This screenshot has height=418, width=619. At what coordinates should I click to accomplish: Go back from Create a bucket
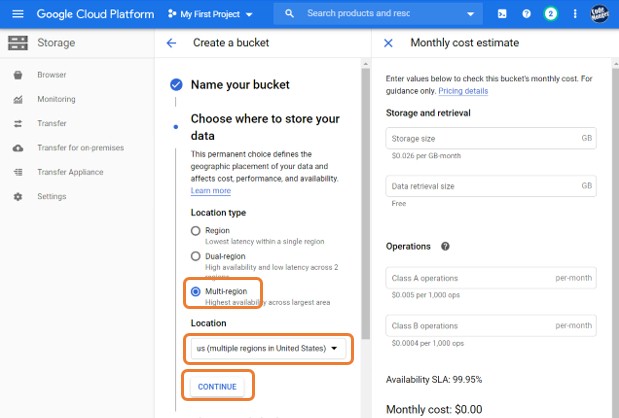171,43
